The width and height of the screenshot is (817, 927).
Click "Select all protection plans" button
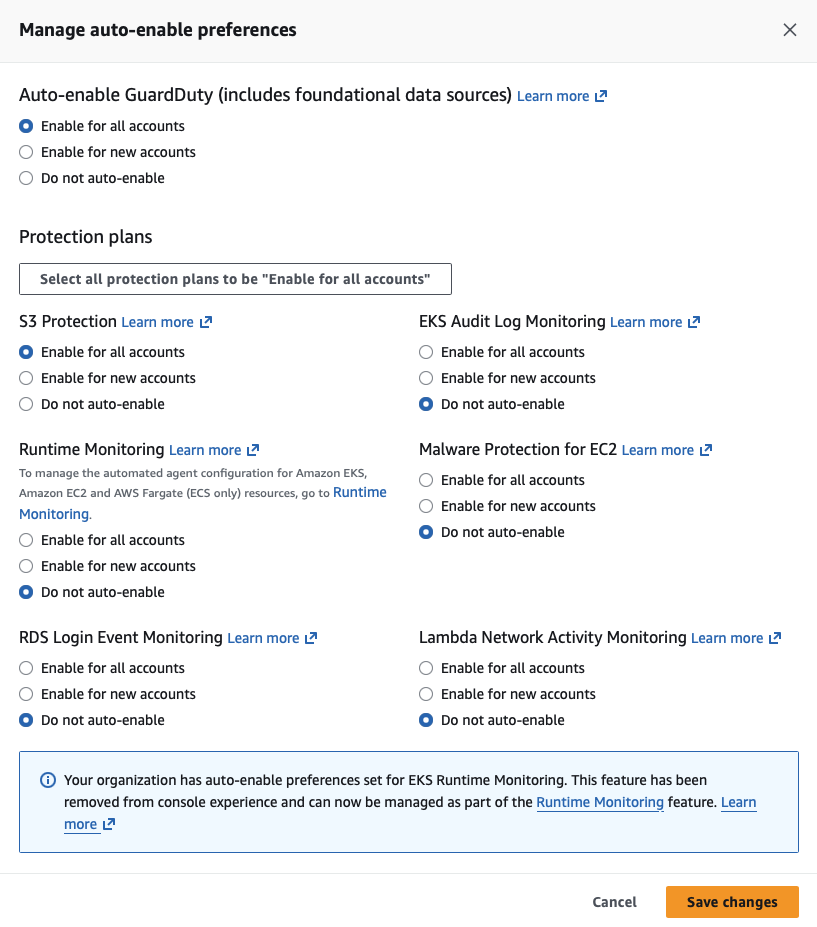235,279
